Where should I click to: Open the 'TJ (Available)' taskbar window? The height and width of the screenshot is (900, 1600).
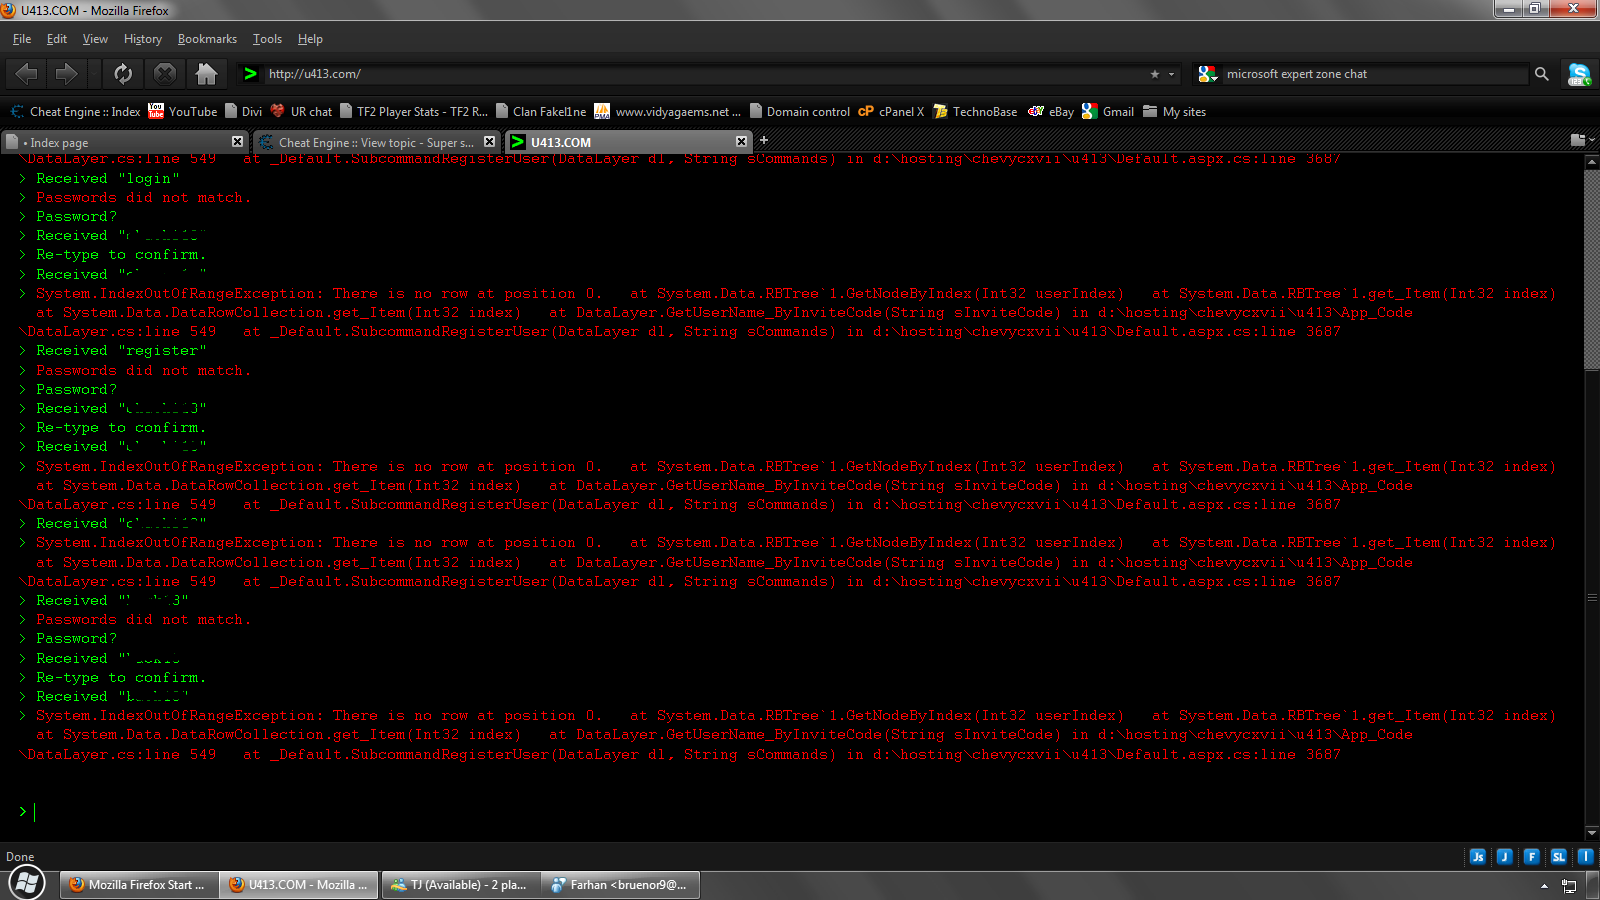[460, 885]
